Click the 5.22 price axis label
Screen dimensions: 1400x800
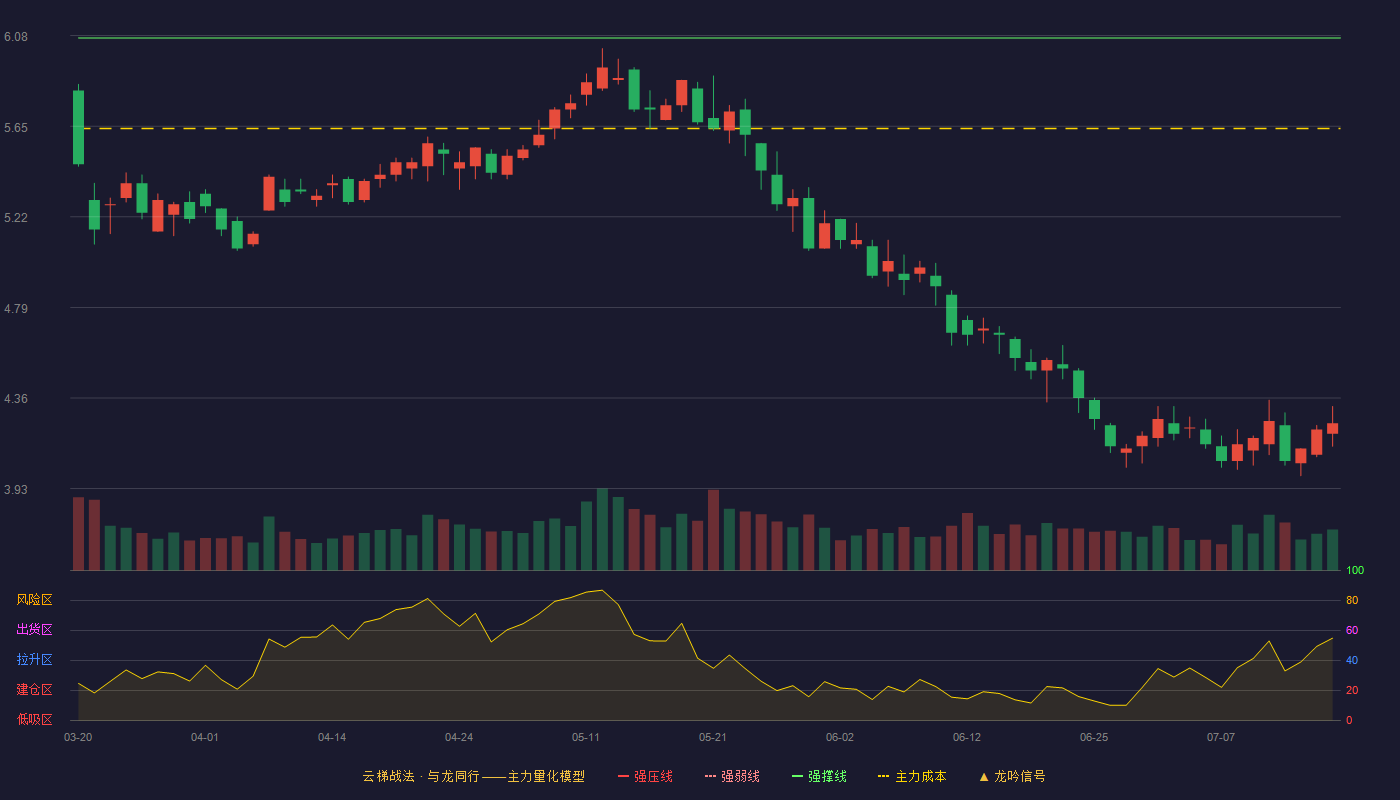point(16,218)
